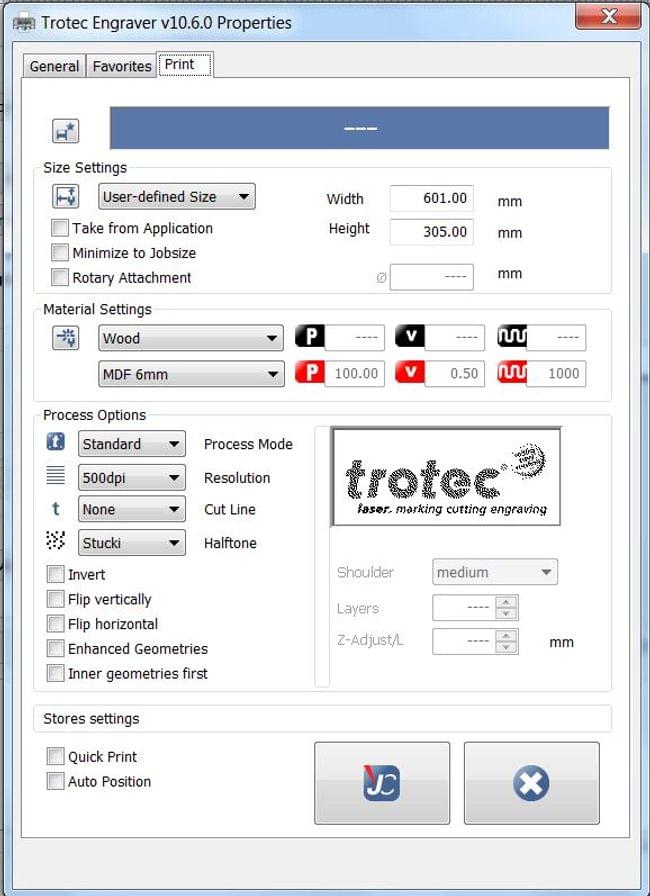Click the Cut Line t icon
This screenshot has height=896, width=650.
[x=55, y=509]
